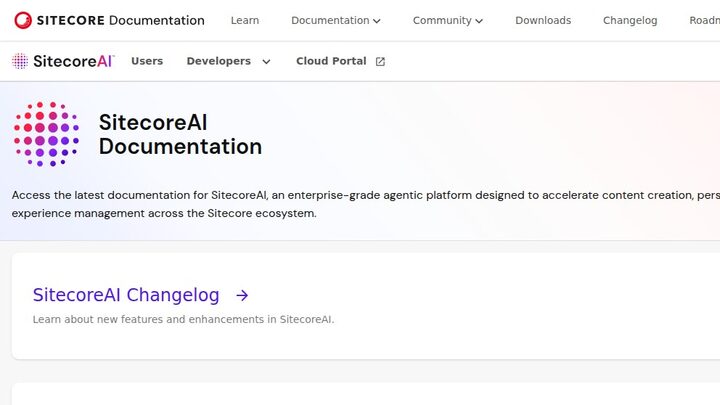This screenshot has height=405, width=720.
Task: Click the 'Access the latest documentation' paragraph
Action: coord(366,204)
